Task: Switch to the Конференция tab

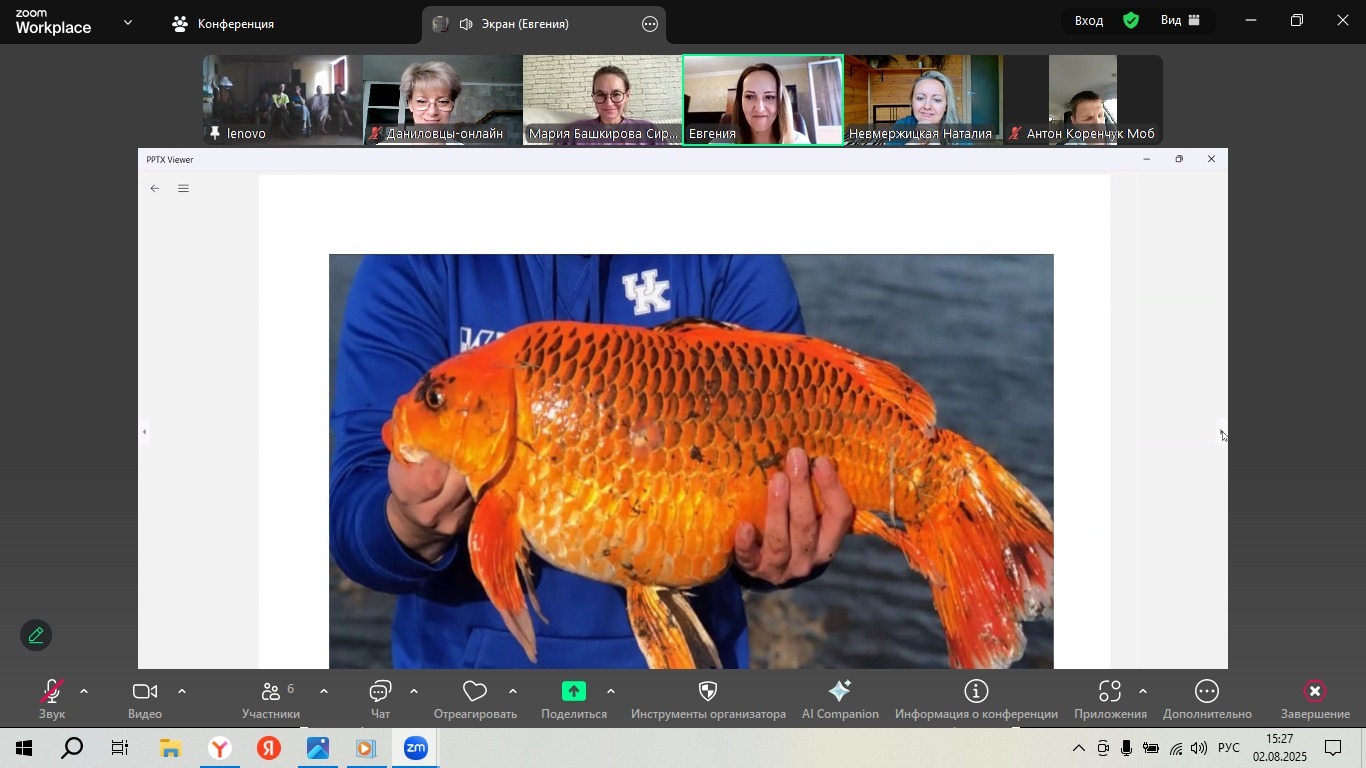Action: click(x=223, y=24)
